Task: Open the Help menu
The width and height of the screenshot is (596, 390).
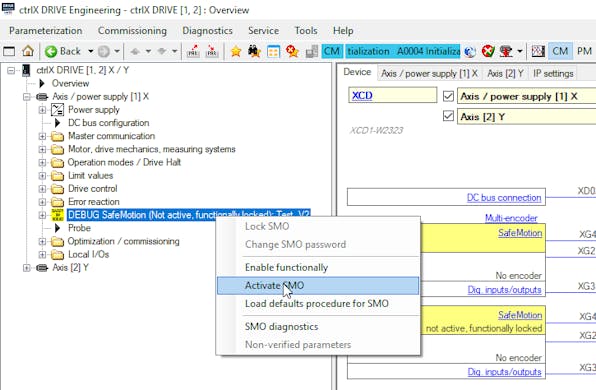Action: [343, 30]
